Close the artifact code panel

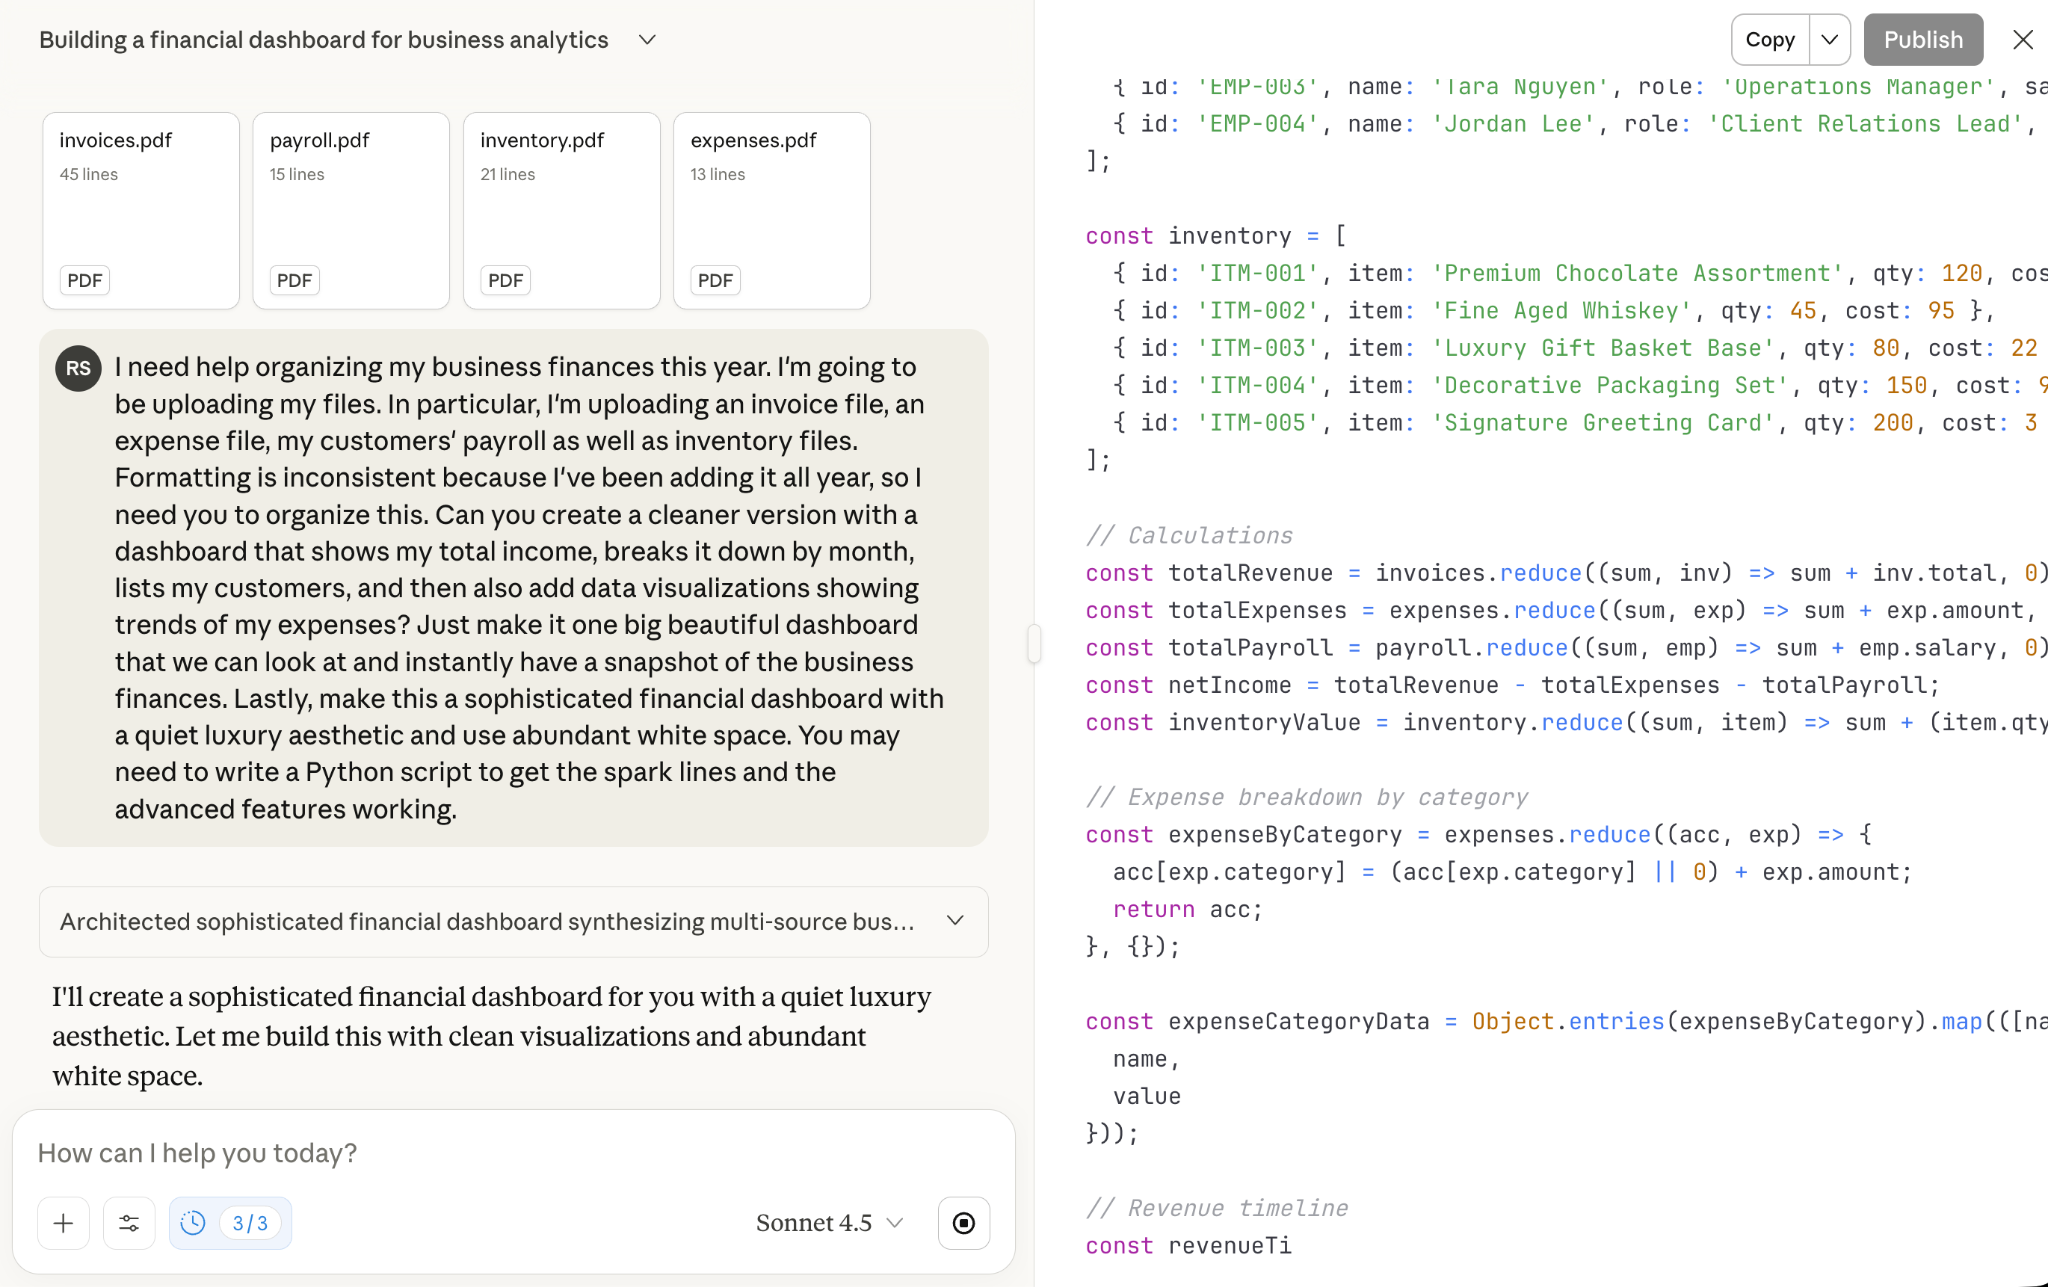click(2022, 40)
